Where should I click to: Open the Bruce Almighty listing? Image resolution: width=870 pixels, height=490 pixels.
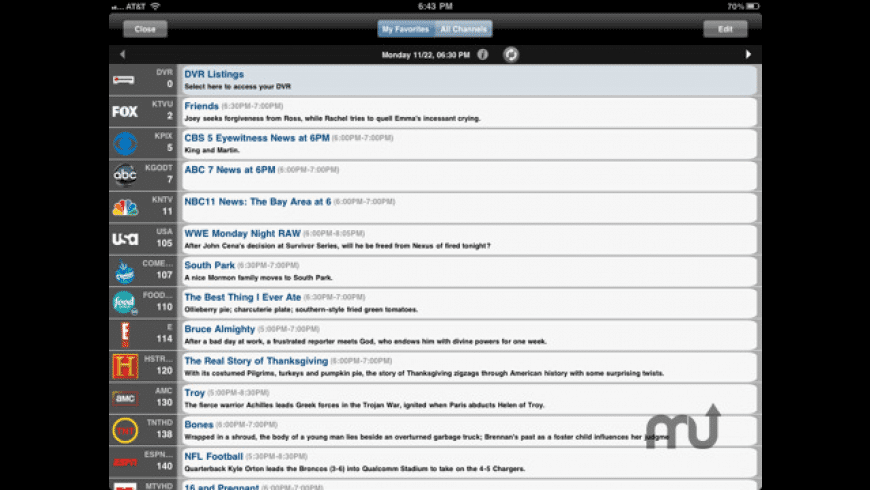470,335
